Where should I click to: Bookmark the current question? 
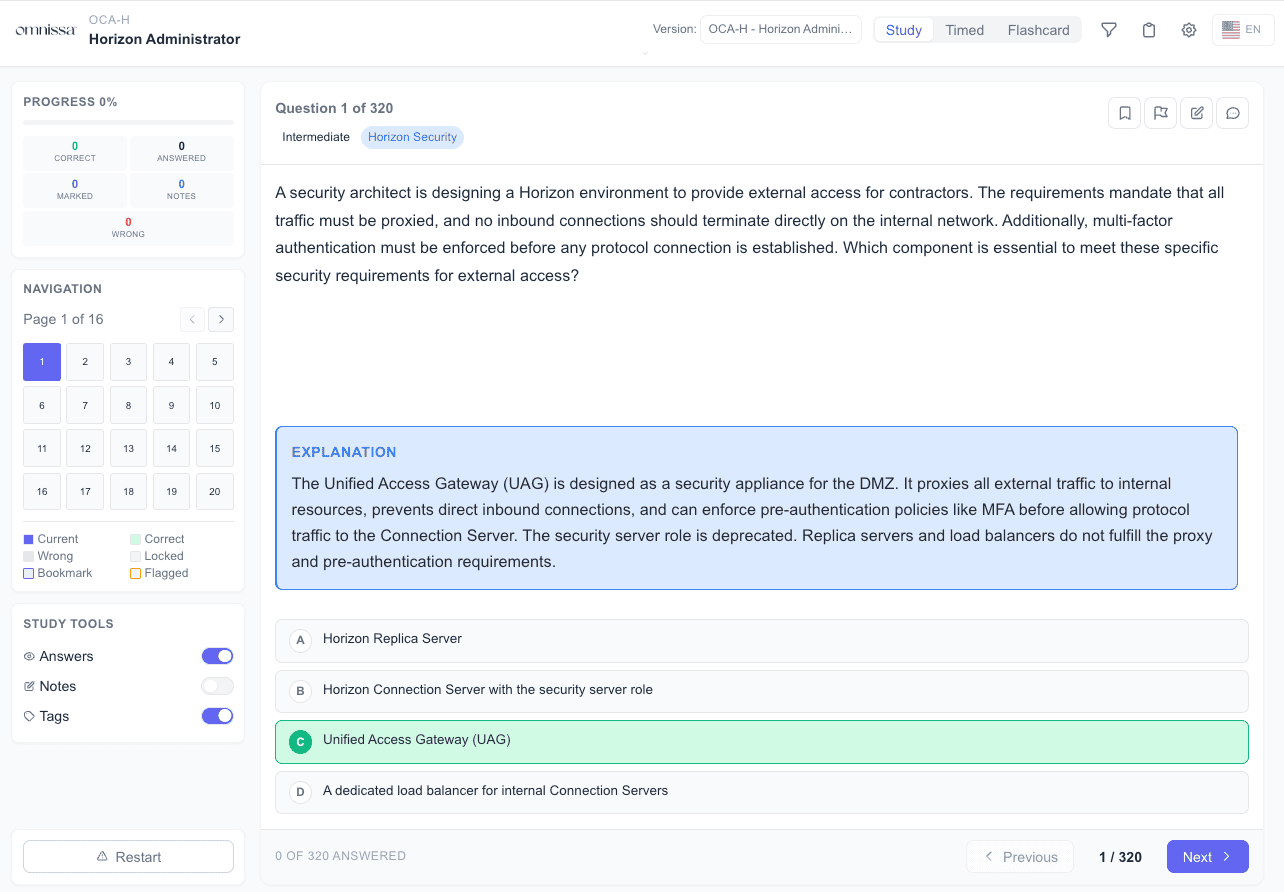click(1124, 113)
